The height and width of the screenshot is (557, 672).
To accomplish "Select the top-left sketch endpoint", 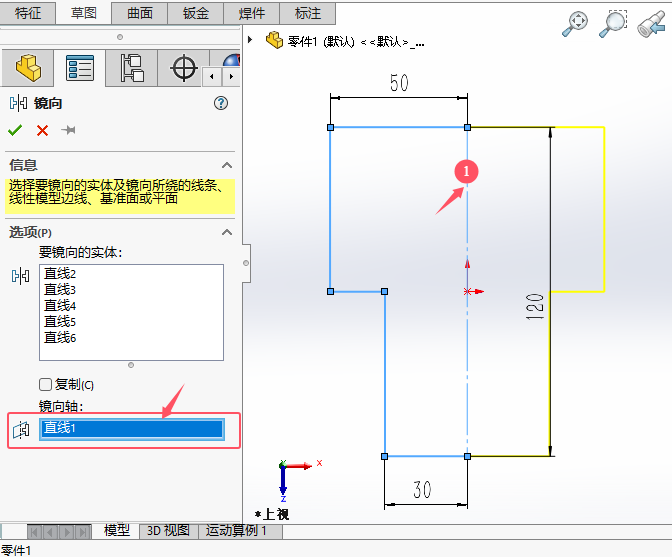I will [x=330, y=127].
